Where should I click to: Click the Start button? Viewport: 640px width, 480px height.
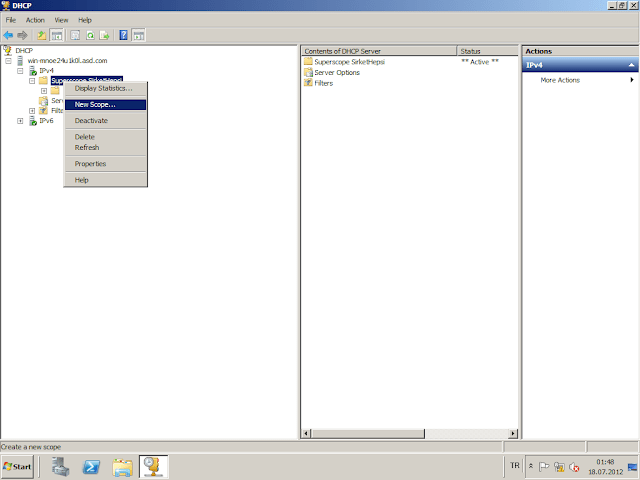point(18,466)
